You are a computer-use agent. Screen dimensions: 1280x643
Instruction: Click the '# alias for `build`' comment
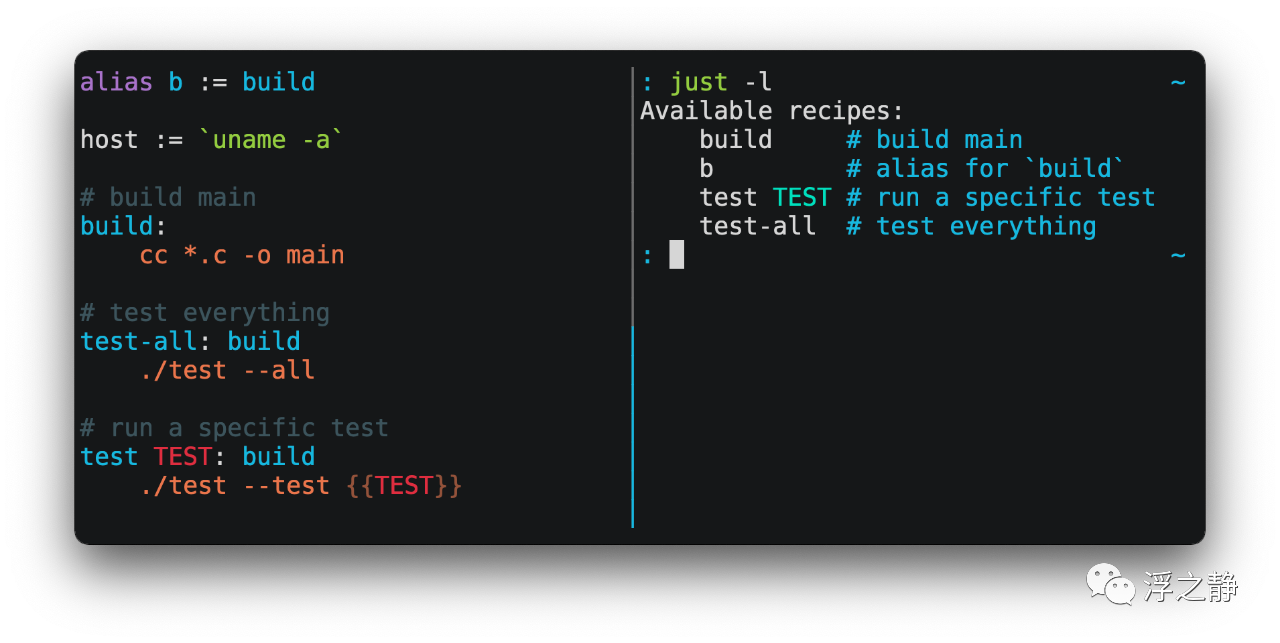coord(985,169)
